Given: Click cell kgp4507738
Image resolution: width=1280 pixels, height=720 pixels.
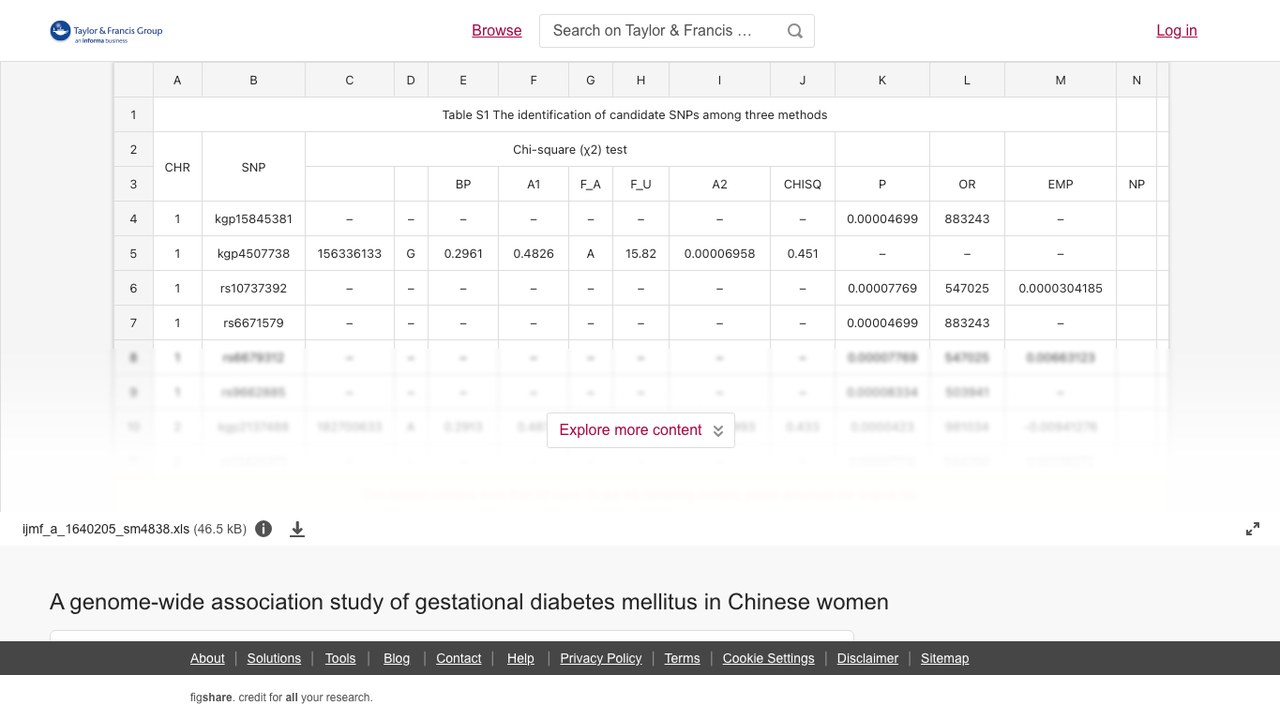Looking at the screenshot, I should tap(253, 254).
